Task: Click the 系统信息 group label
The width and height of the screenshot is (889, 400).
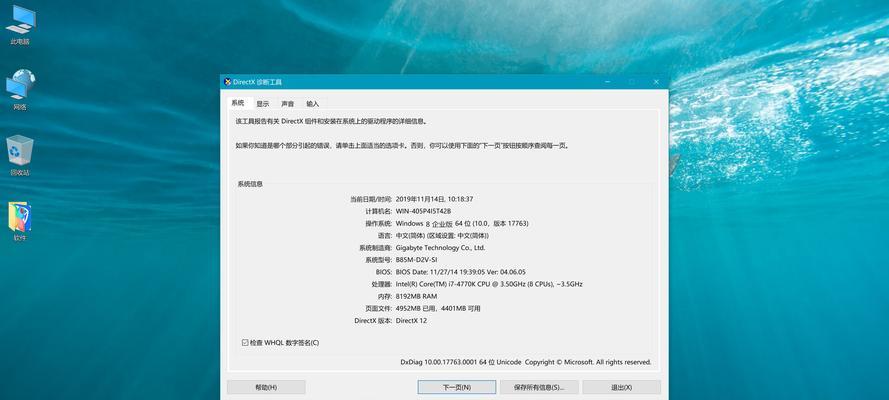Action: [250, 184]
